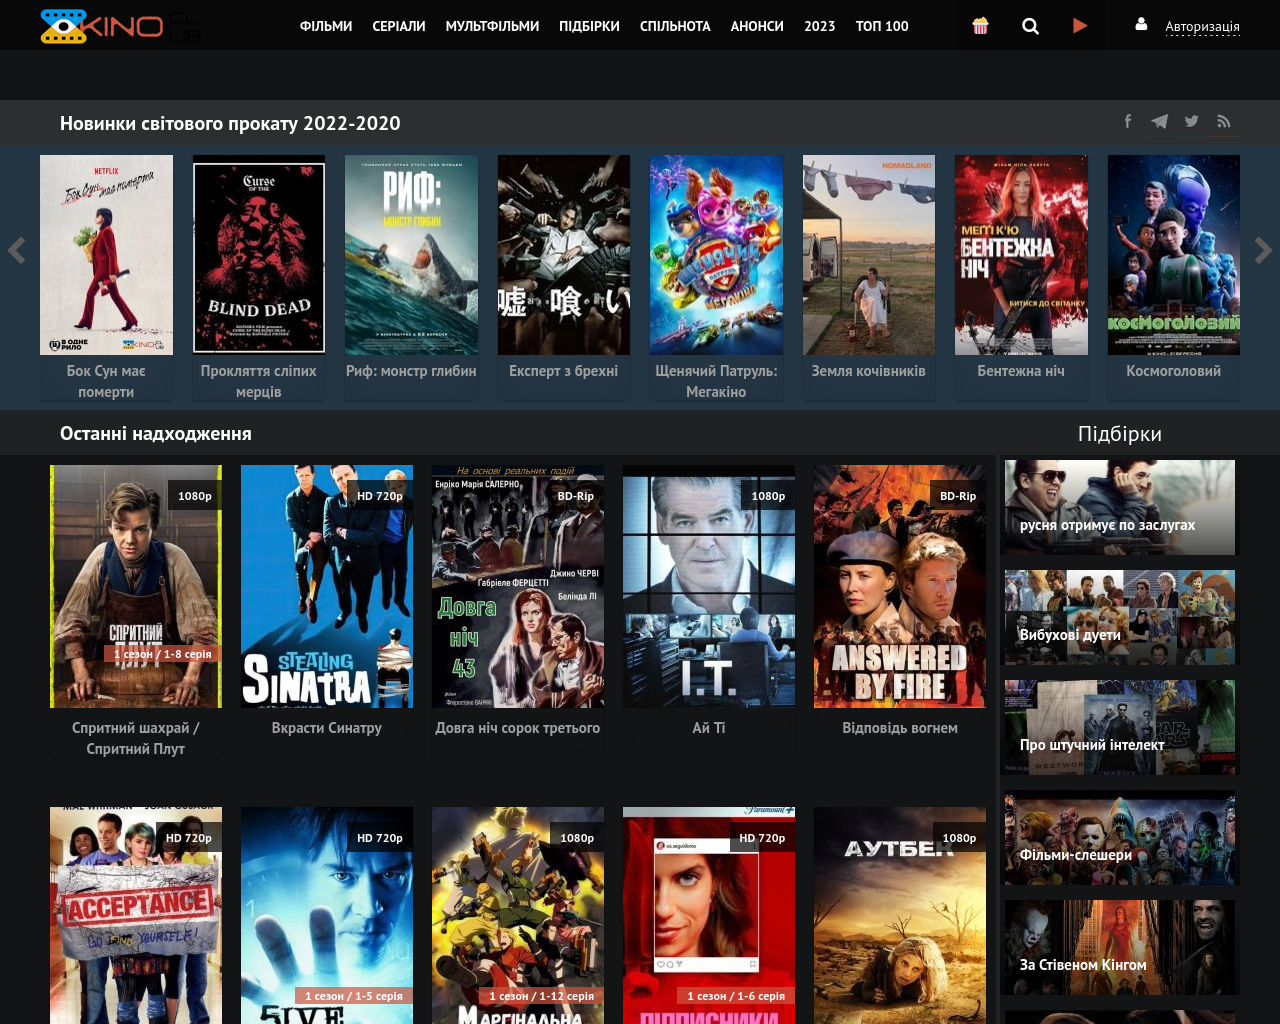Open Земля кочівників poster
This screenshot has height=1024, width=1280.
click(869, 255)
